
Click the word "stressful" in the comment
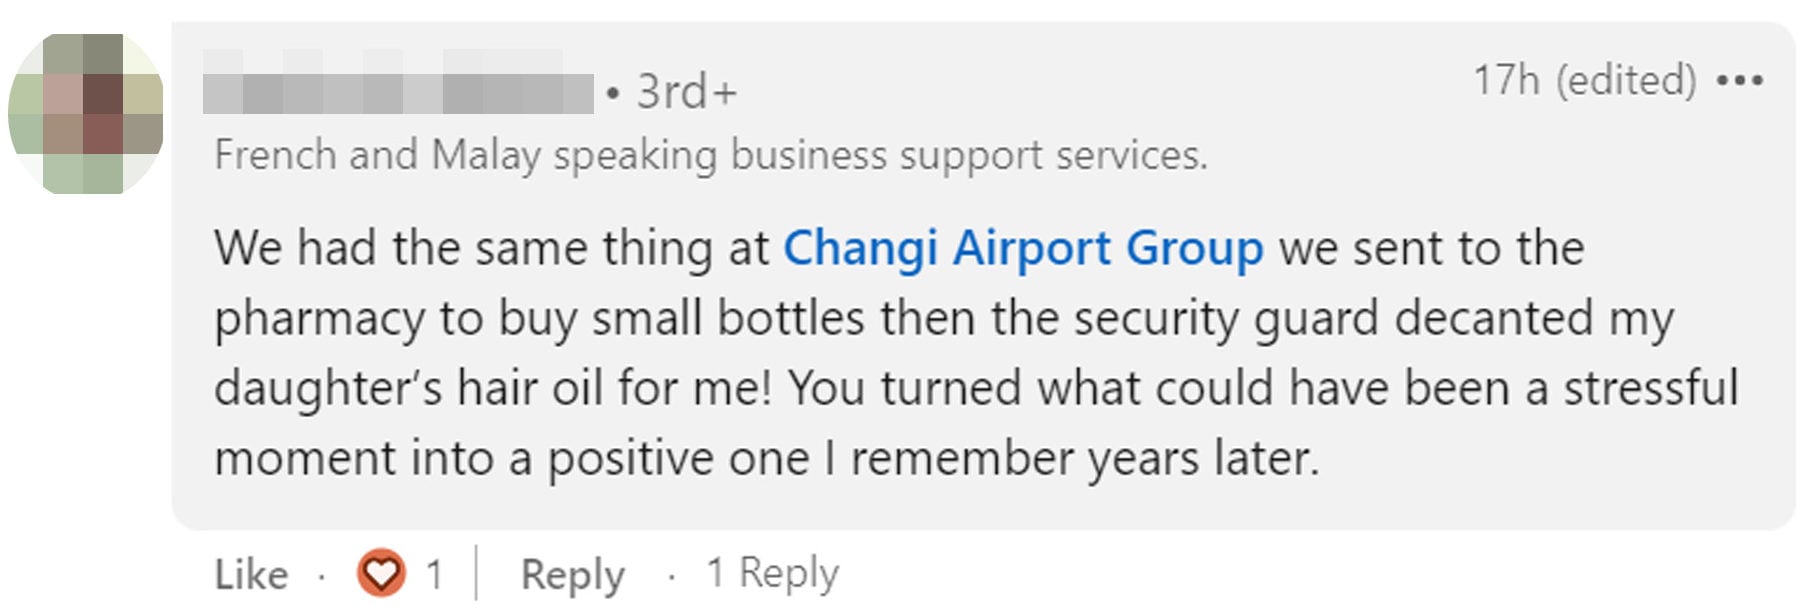click(x=1650, y=388)
